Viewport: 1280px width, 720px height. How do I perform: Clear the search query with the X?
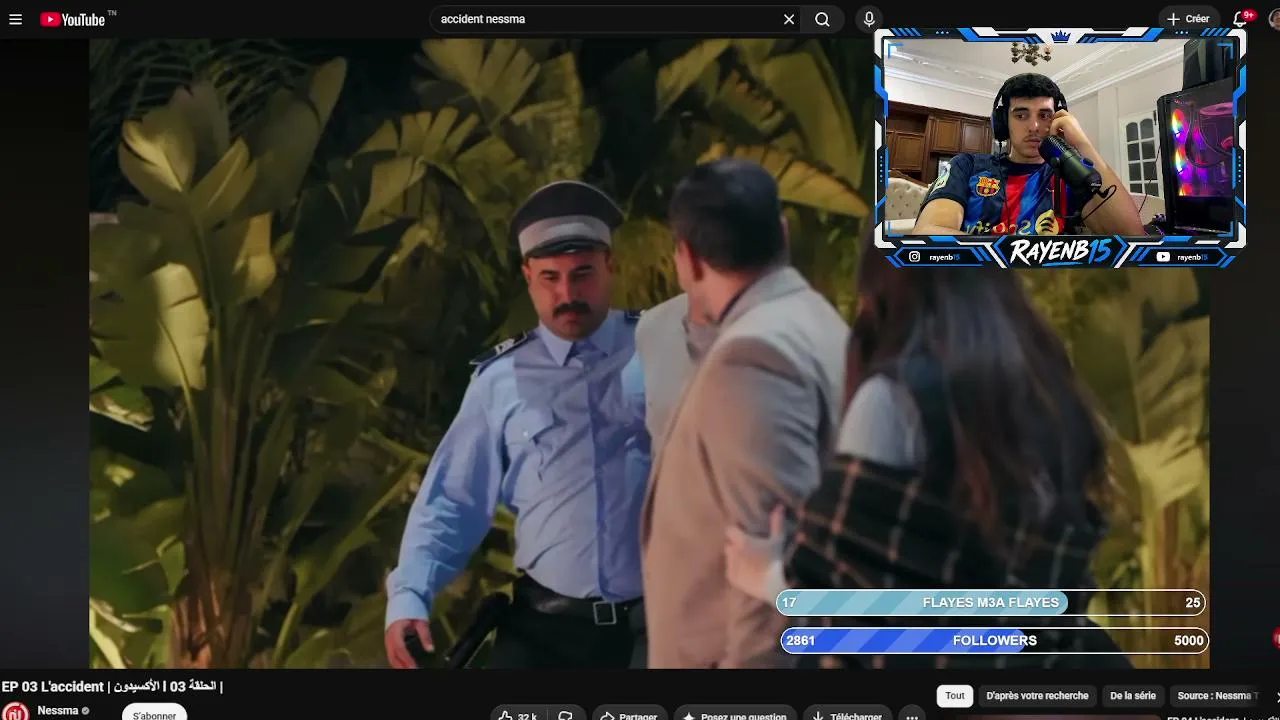[789, 19]
